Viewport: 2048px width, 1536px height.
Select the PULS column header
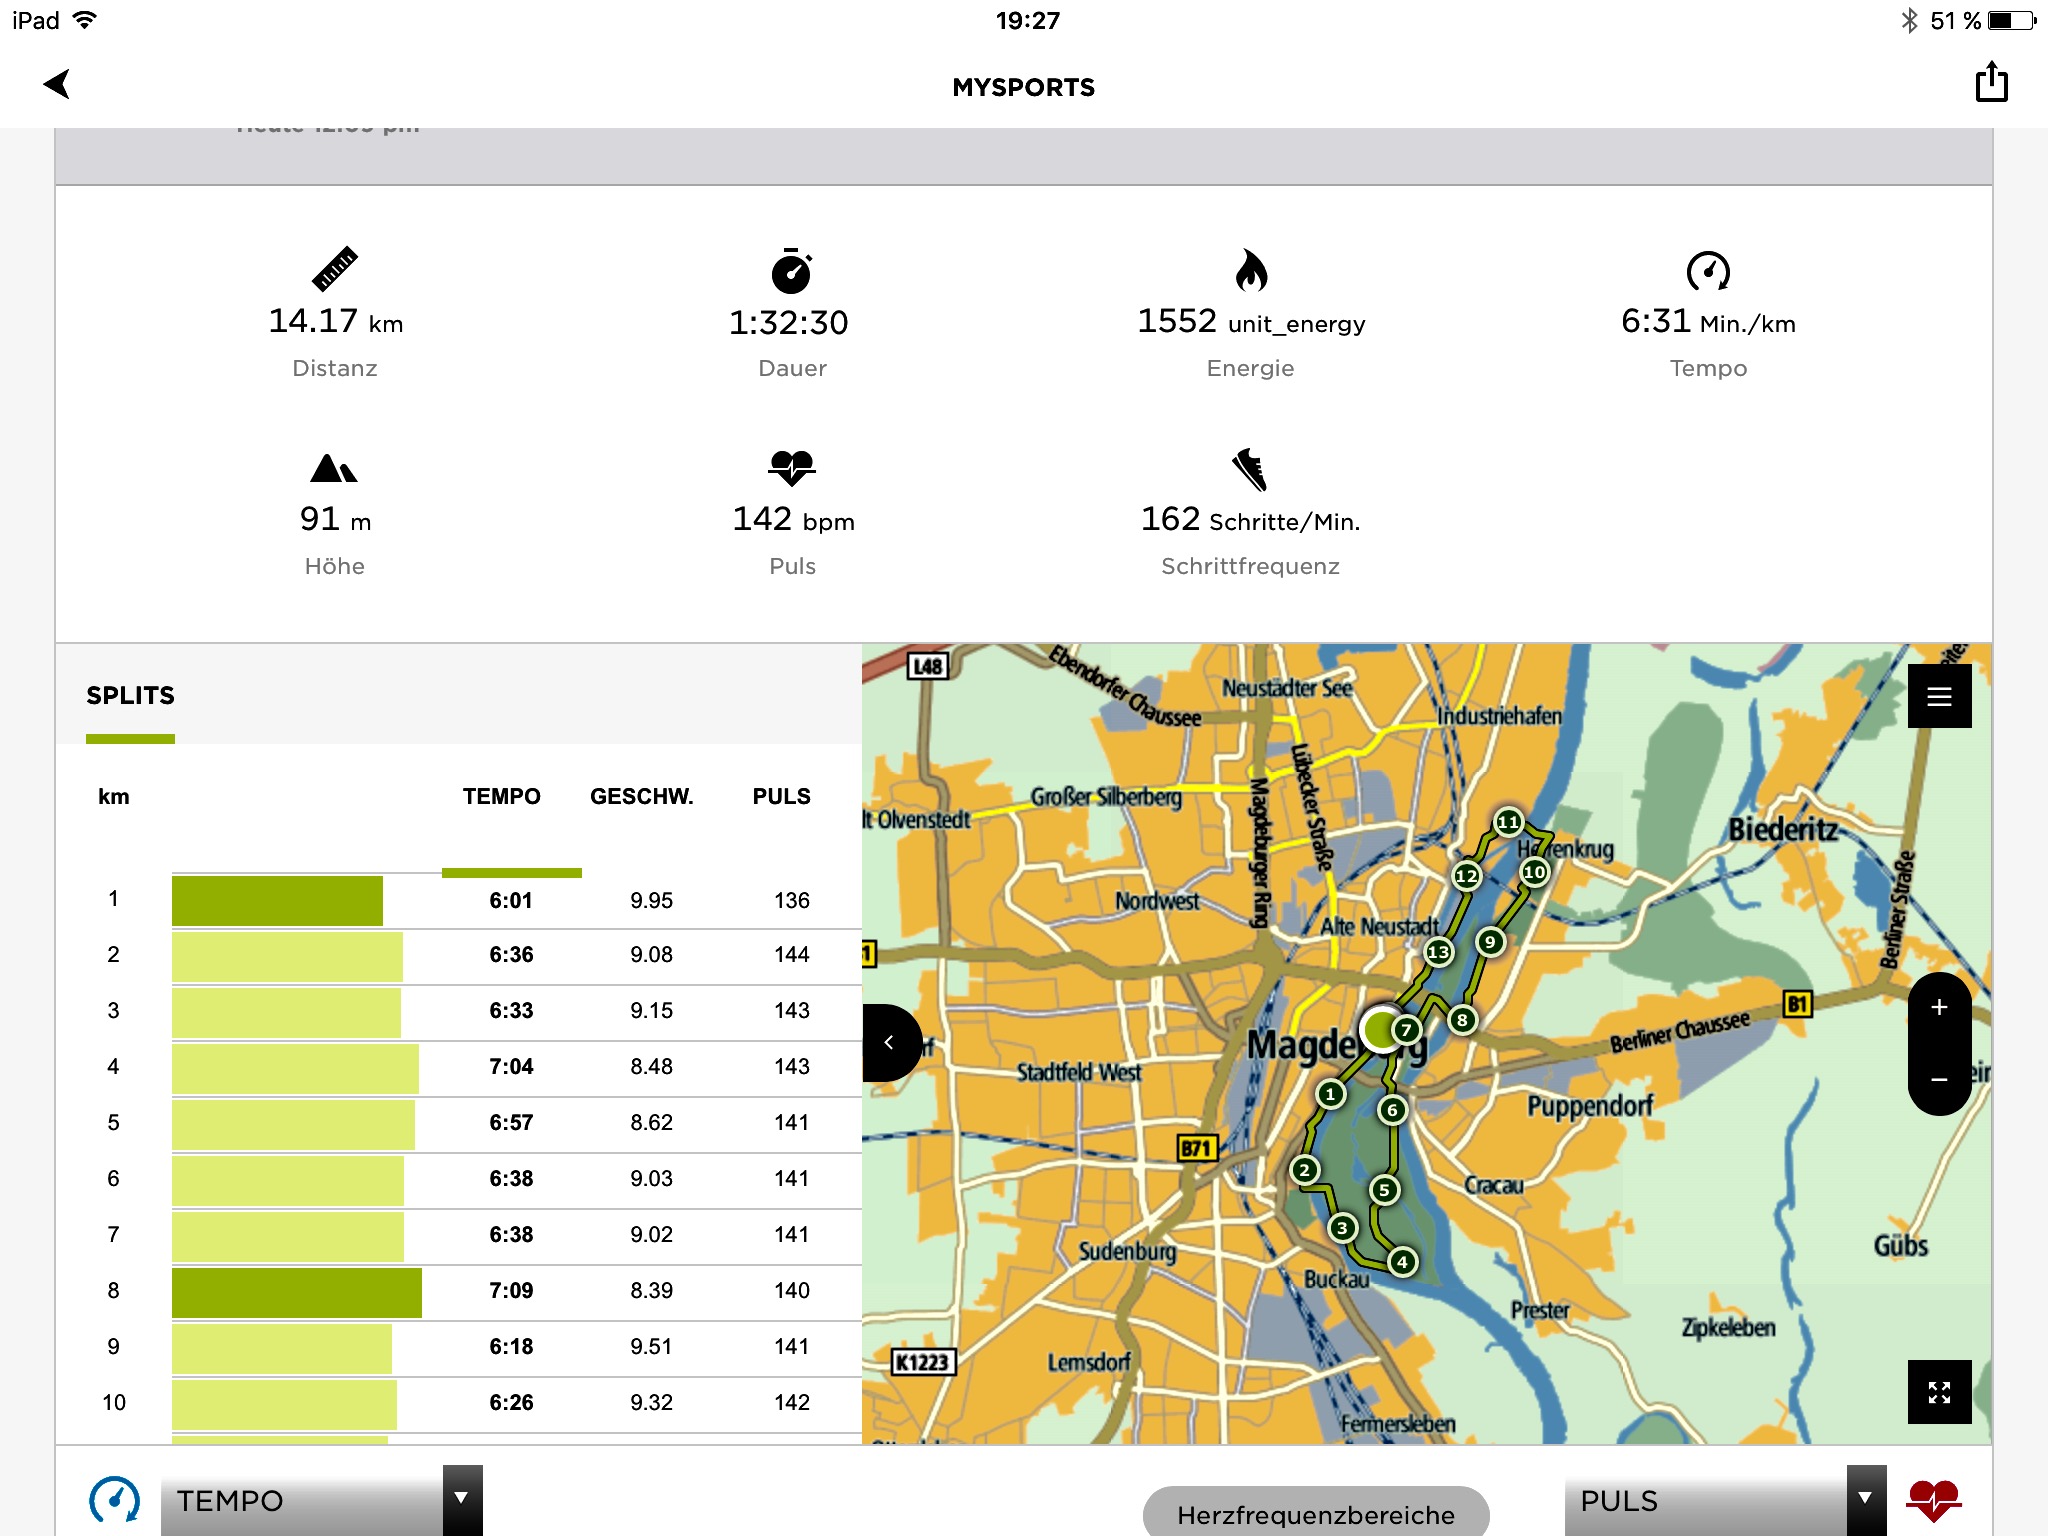(x=781, y=797)
